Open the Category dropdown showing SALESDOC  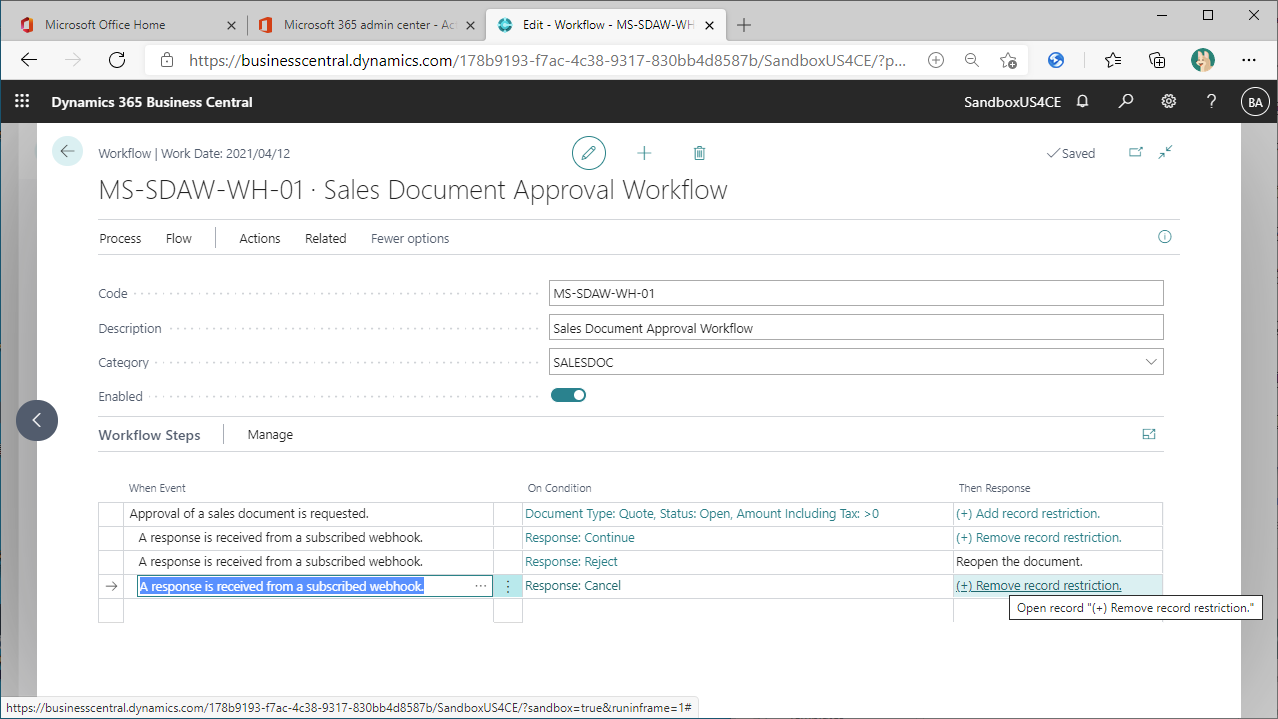pos(1151,361)
